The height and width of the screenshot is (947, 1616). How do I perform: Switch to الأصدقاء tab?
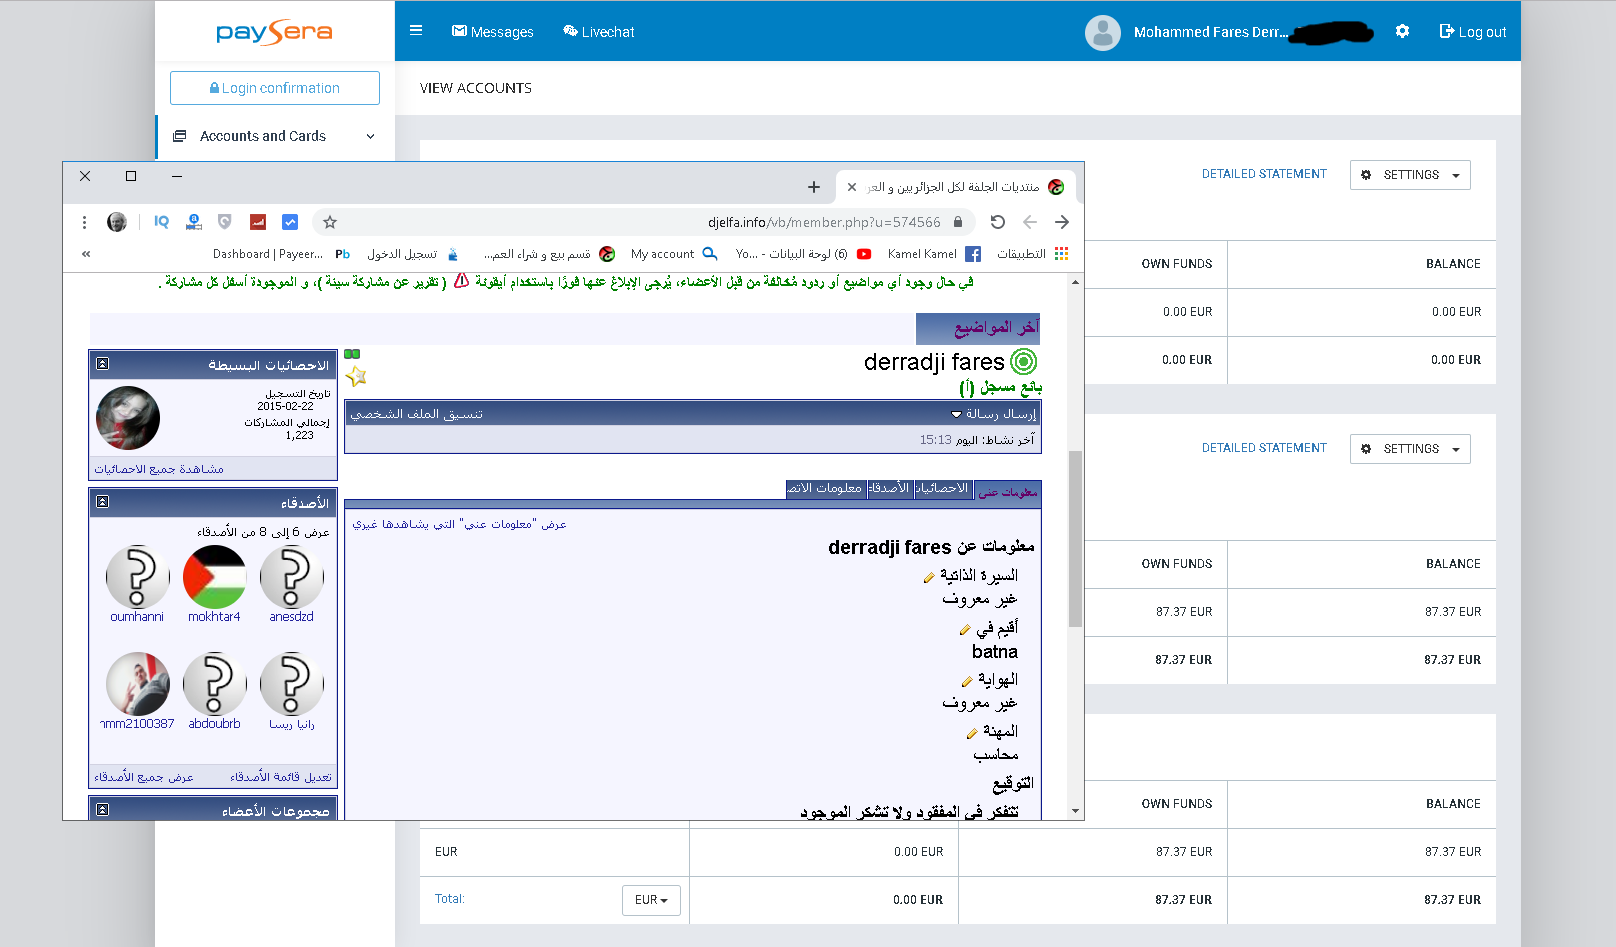click(x=890, y=488)
